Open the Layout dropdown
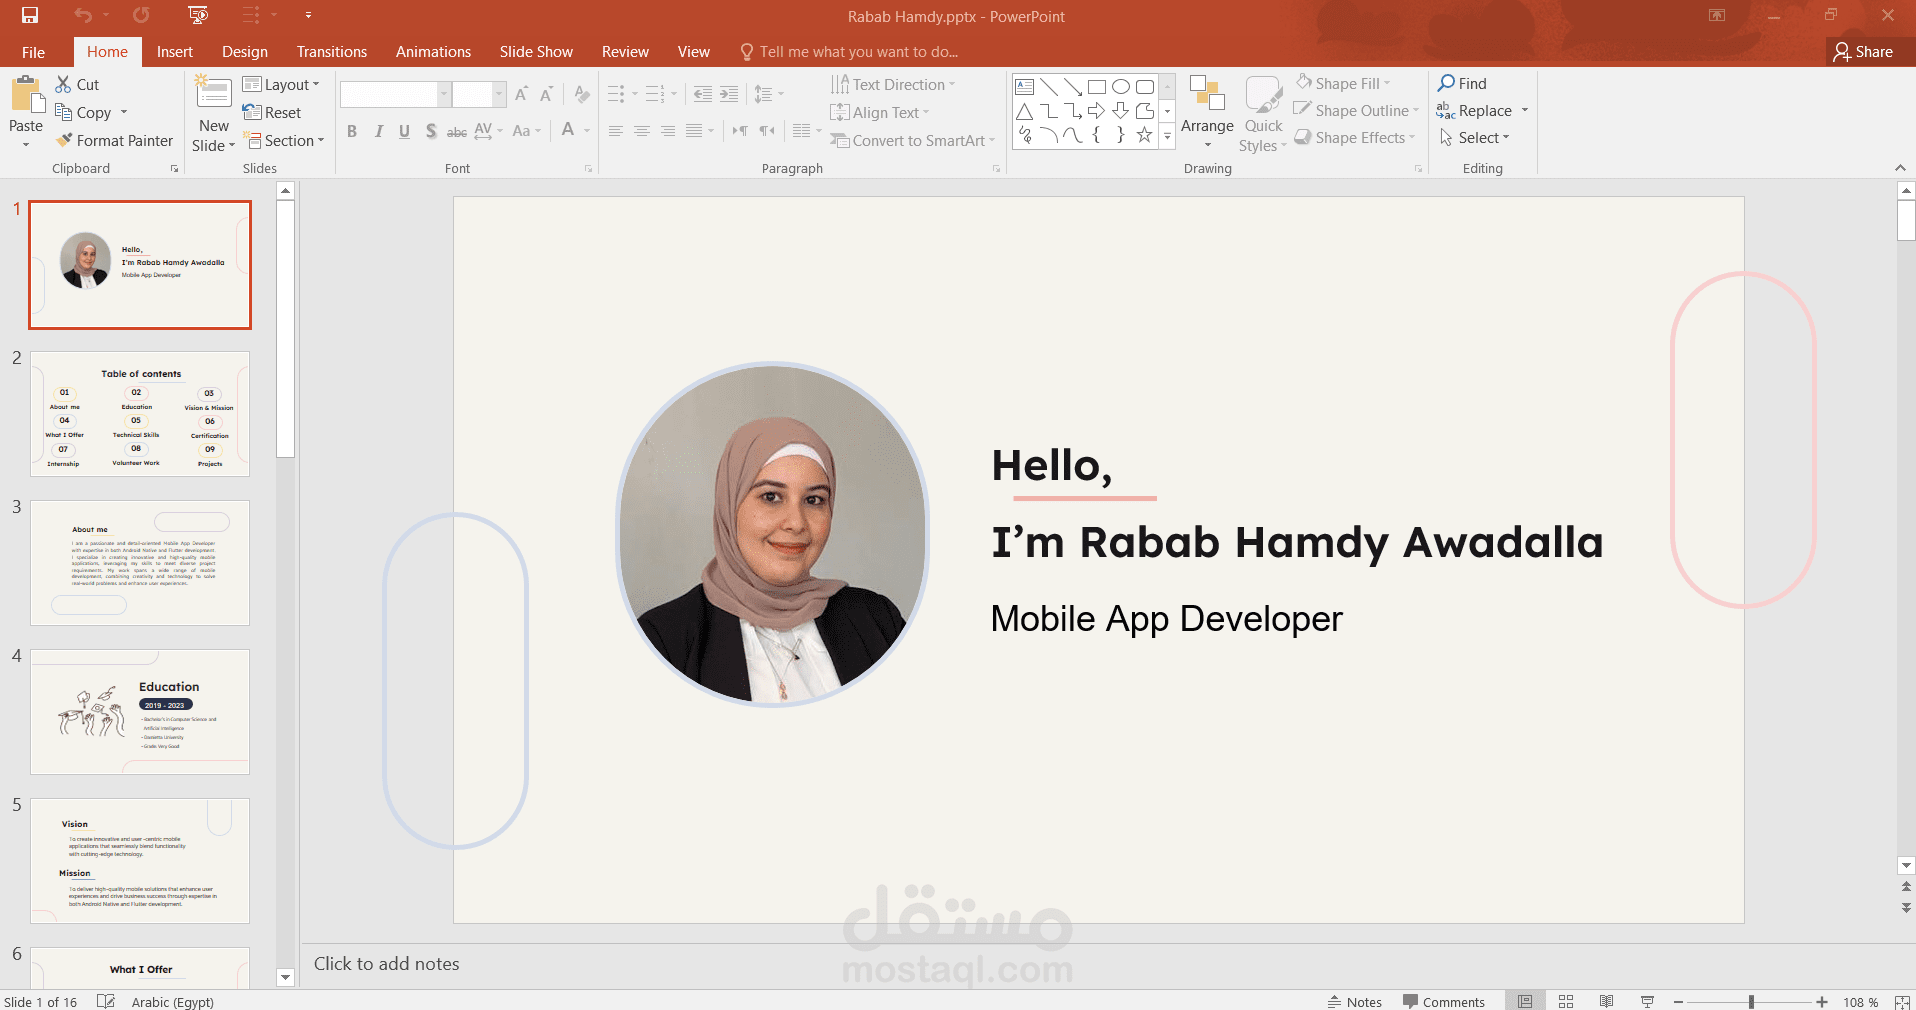This screenshot has width=1916, height=1010. [281, 85]
